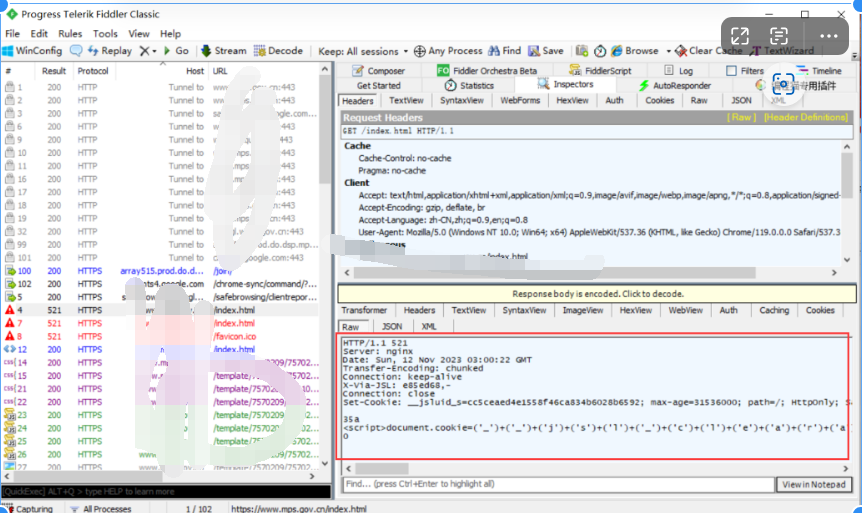Open the Timeline tab
862x513 pixels.
819,71
